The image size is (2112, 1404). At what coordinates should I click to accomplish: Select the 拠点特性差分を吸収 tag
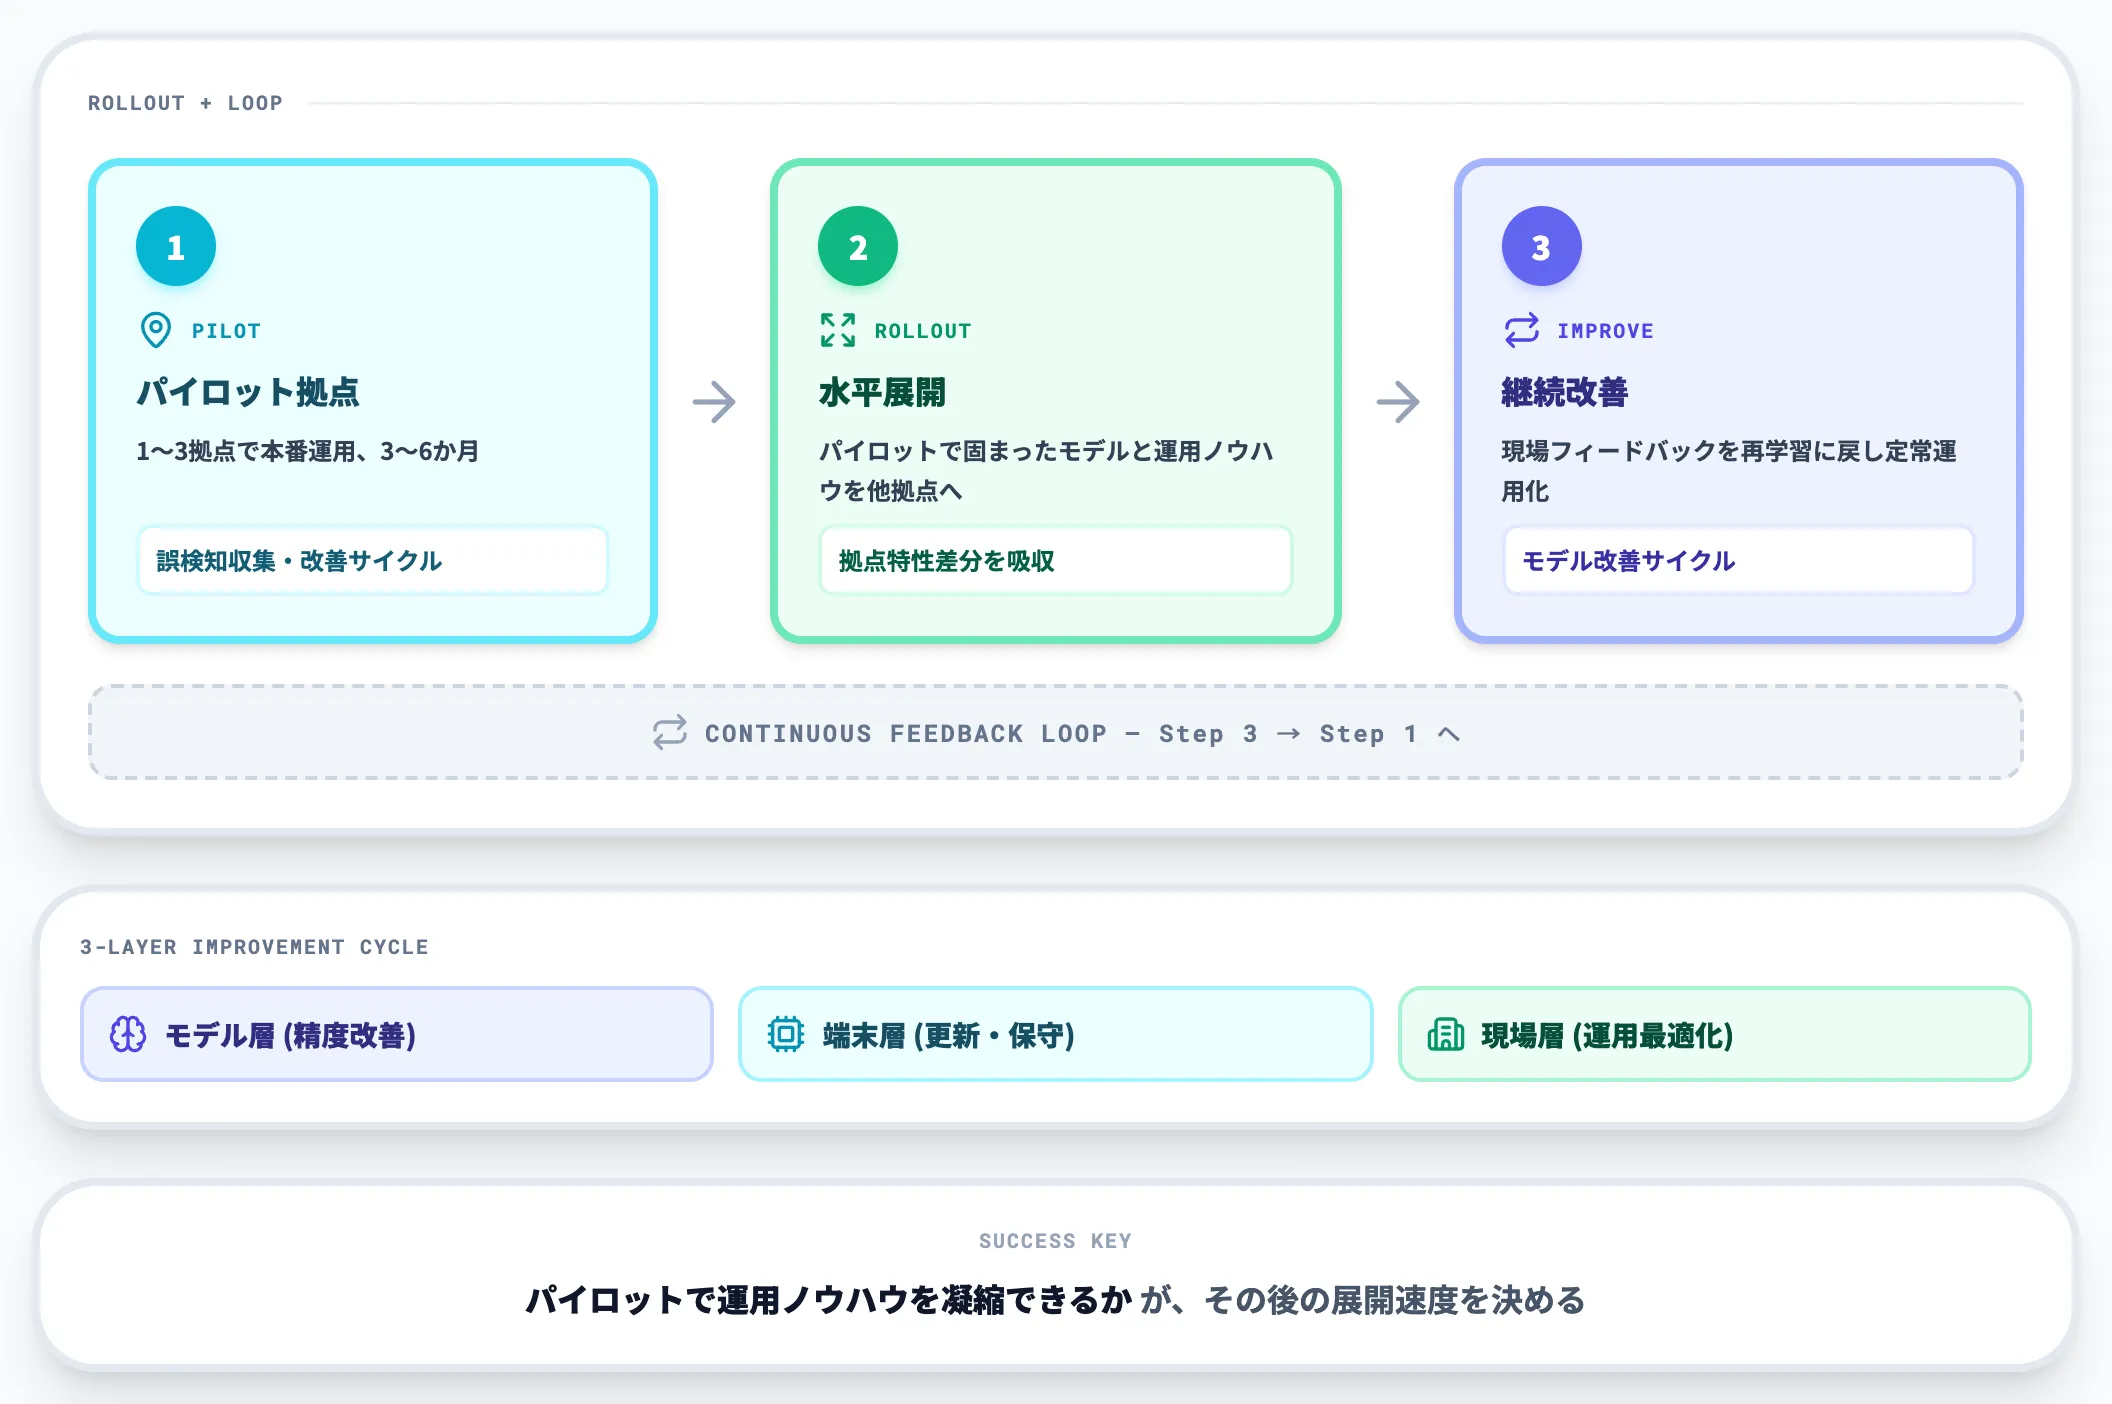(x=1056, y=560)
